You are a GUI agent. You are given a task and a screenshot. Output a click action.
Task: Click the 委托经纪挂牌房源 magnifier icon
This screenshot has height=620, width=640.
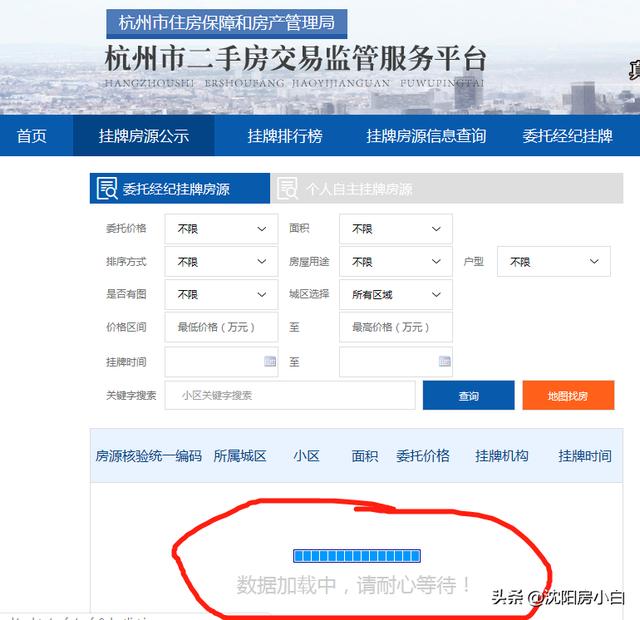(x=106, y=188)
